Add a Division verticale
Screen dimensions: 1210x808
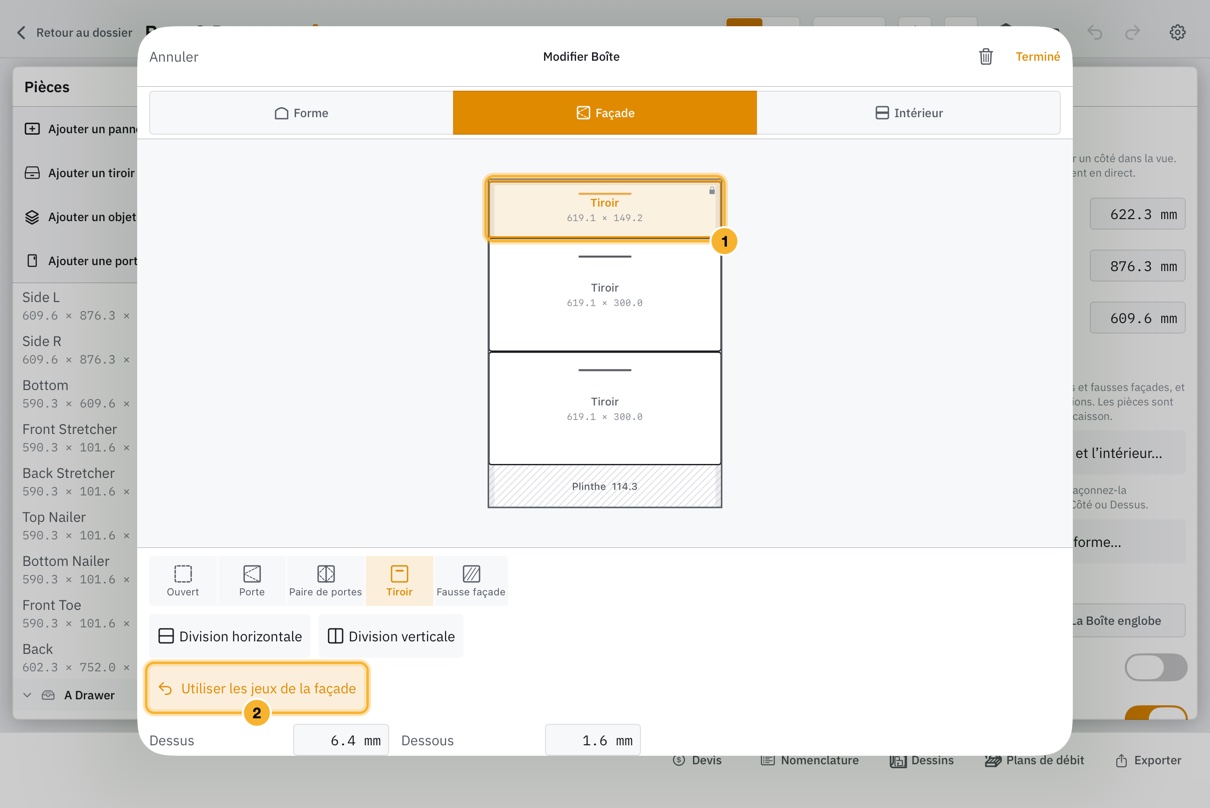tap(391, 636)
